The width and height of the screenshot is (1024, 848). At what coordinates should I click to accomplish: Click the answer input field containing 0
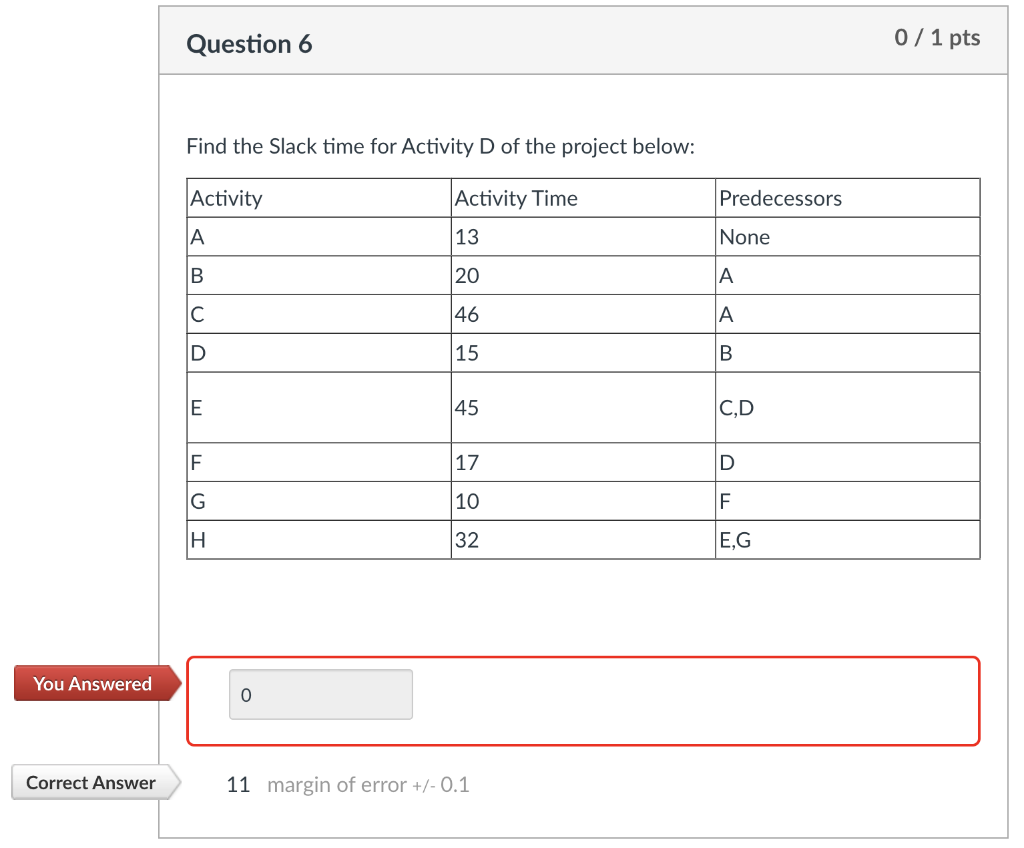click(320, 694)
